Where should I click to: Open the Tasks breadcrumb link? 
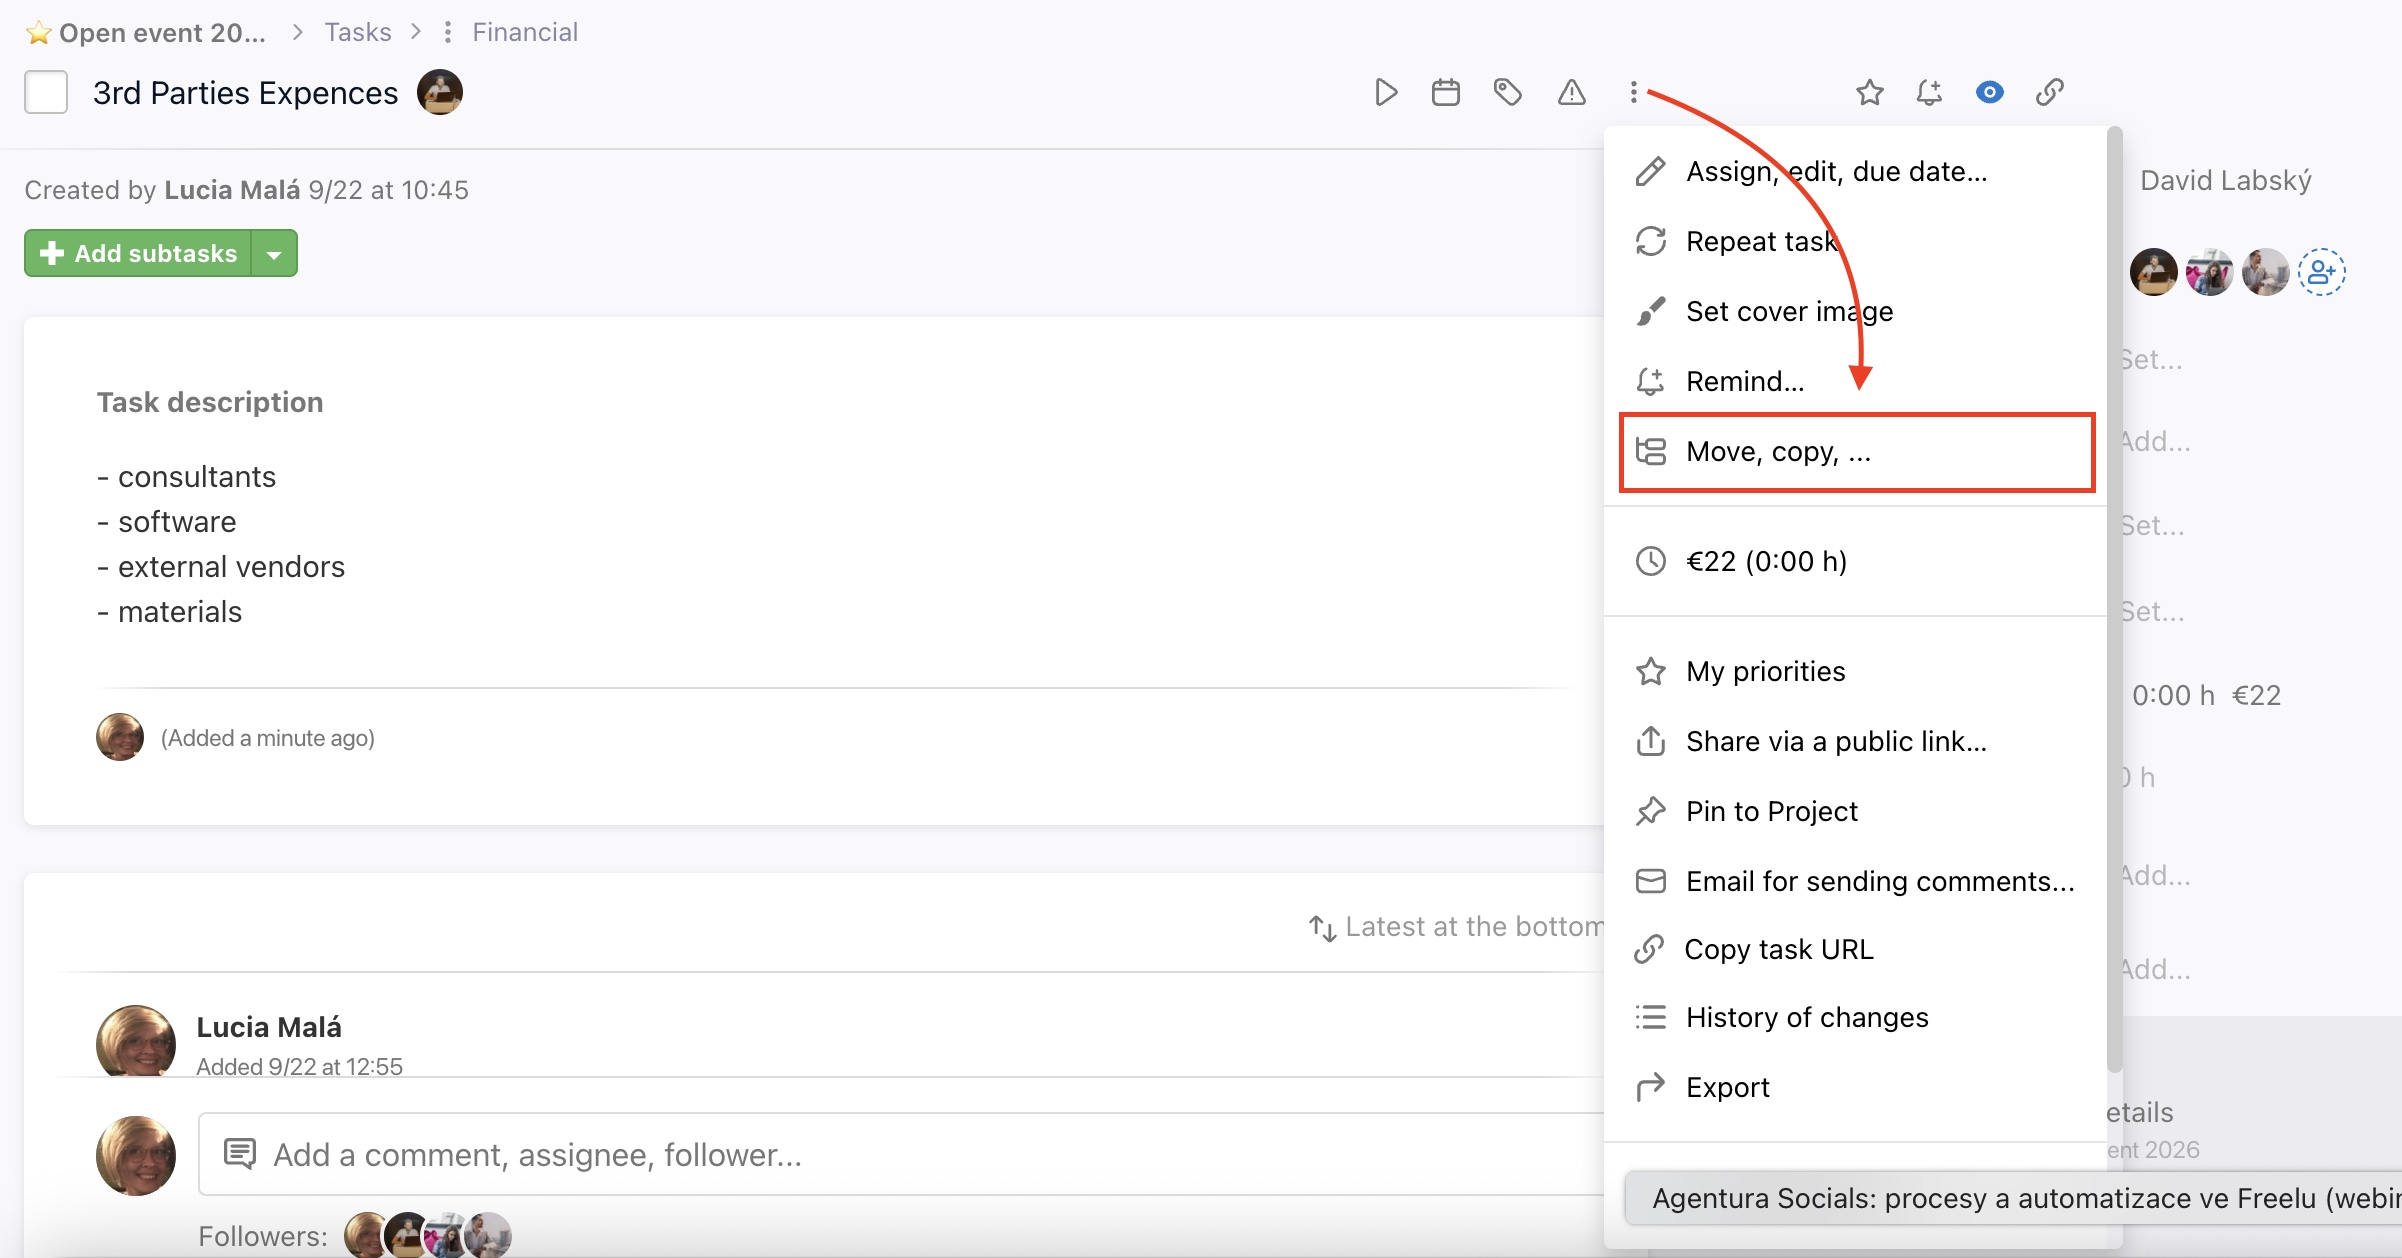(x=357, y=32)
